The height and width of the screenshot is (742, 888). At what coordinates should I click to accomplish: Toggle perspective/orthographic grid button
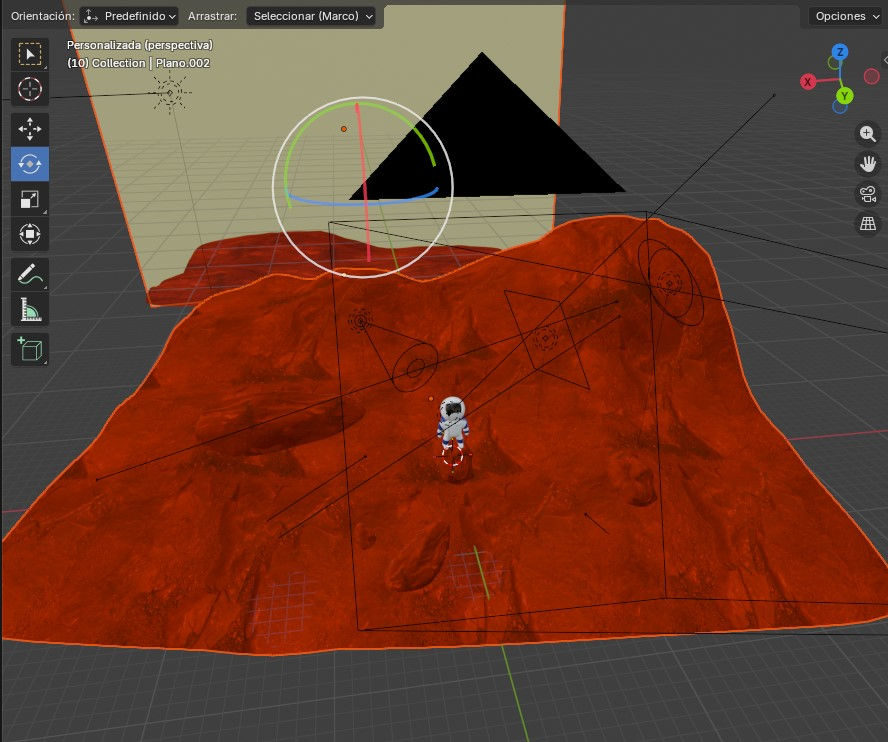pos(868,224)
